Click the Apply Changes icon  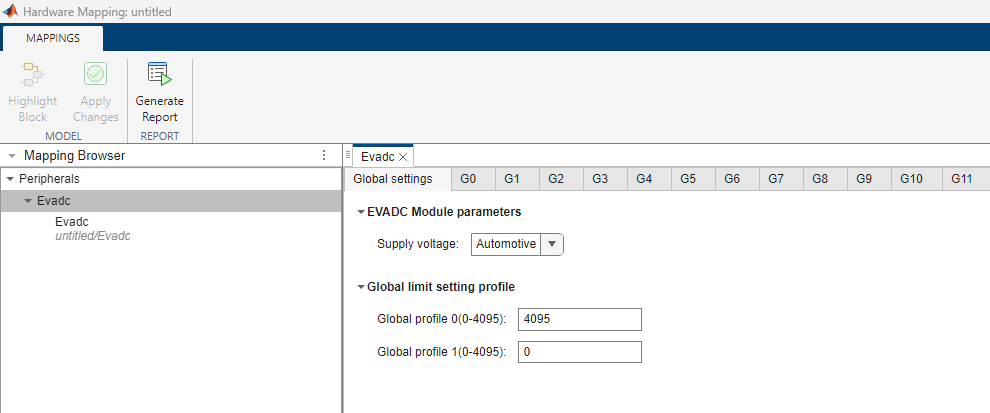pos(96,75)
